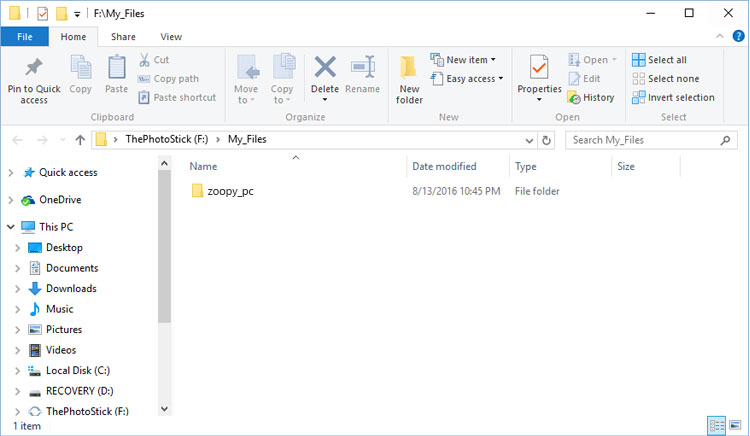Click Invert selection
750x436 pixels.
672,98
